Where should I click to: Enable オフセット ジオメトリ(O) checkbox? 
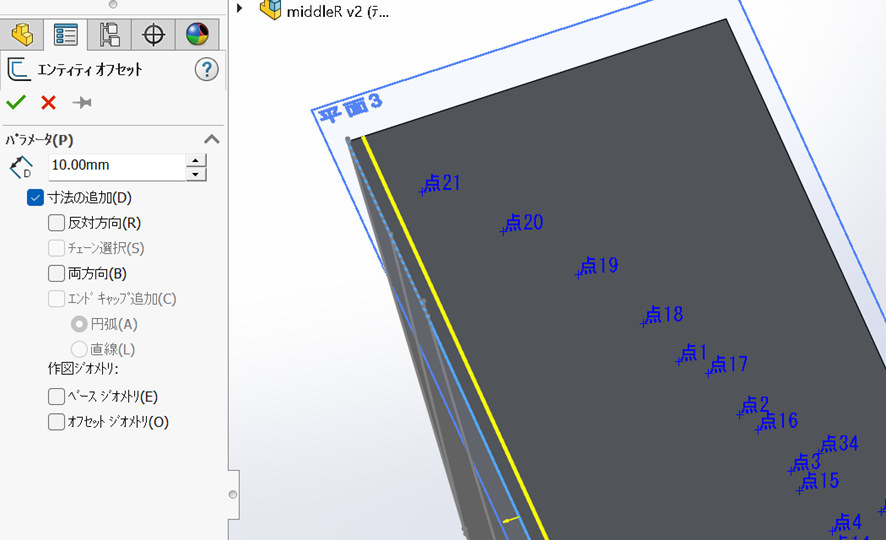(56, 422)
